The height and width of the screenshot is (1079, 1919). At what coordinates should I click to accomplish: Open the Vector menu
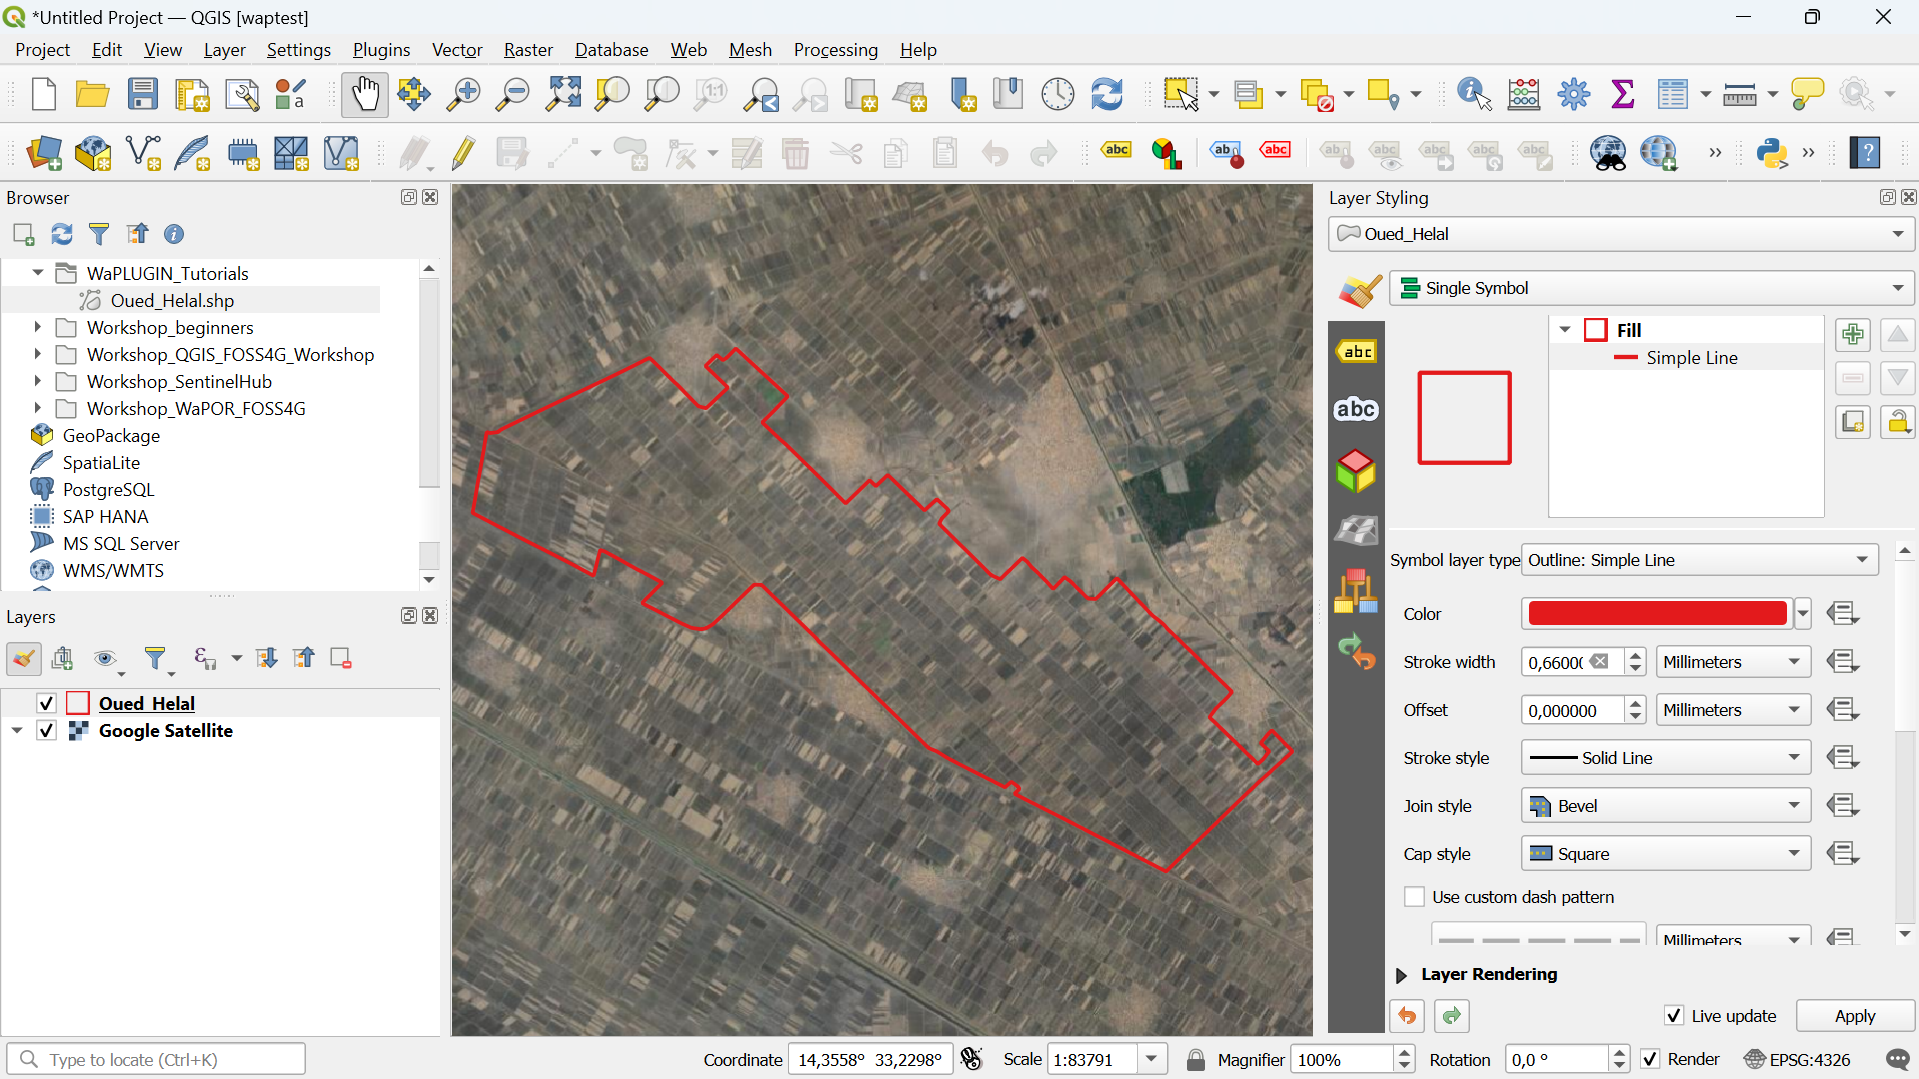click(456, 49)
